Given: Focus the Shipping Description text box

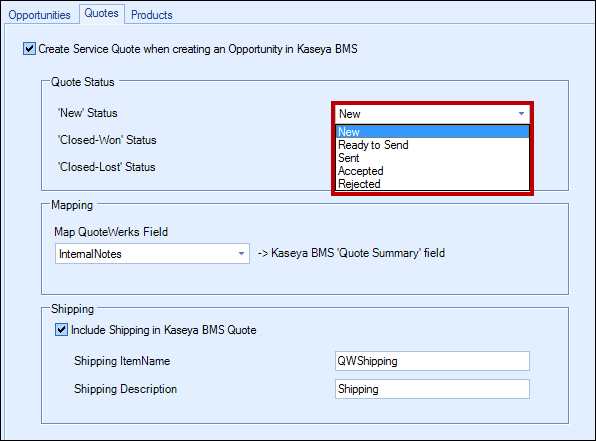Looking at the screenshot, I should coord(432,389).
